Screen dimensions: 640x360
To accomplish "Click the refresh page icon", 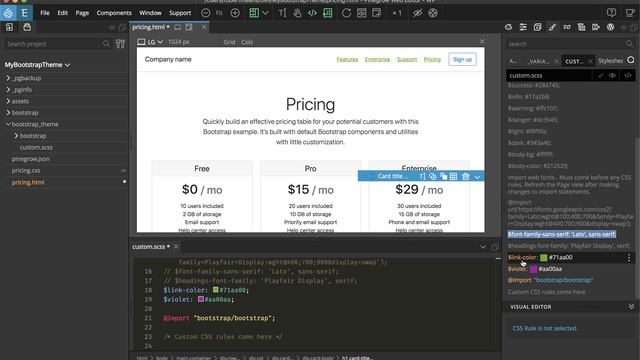I will click(x=346, y=13).
